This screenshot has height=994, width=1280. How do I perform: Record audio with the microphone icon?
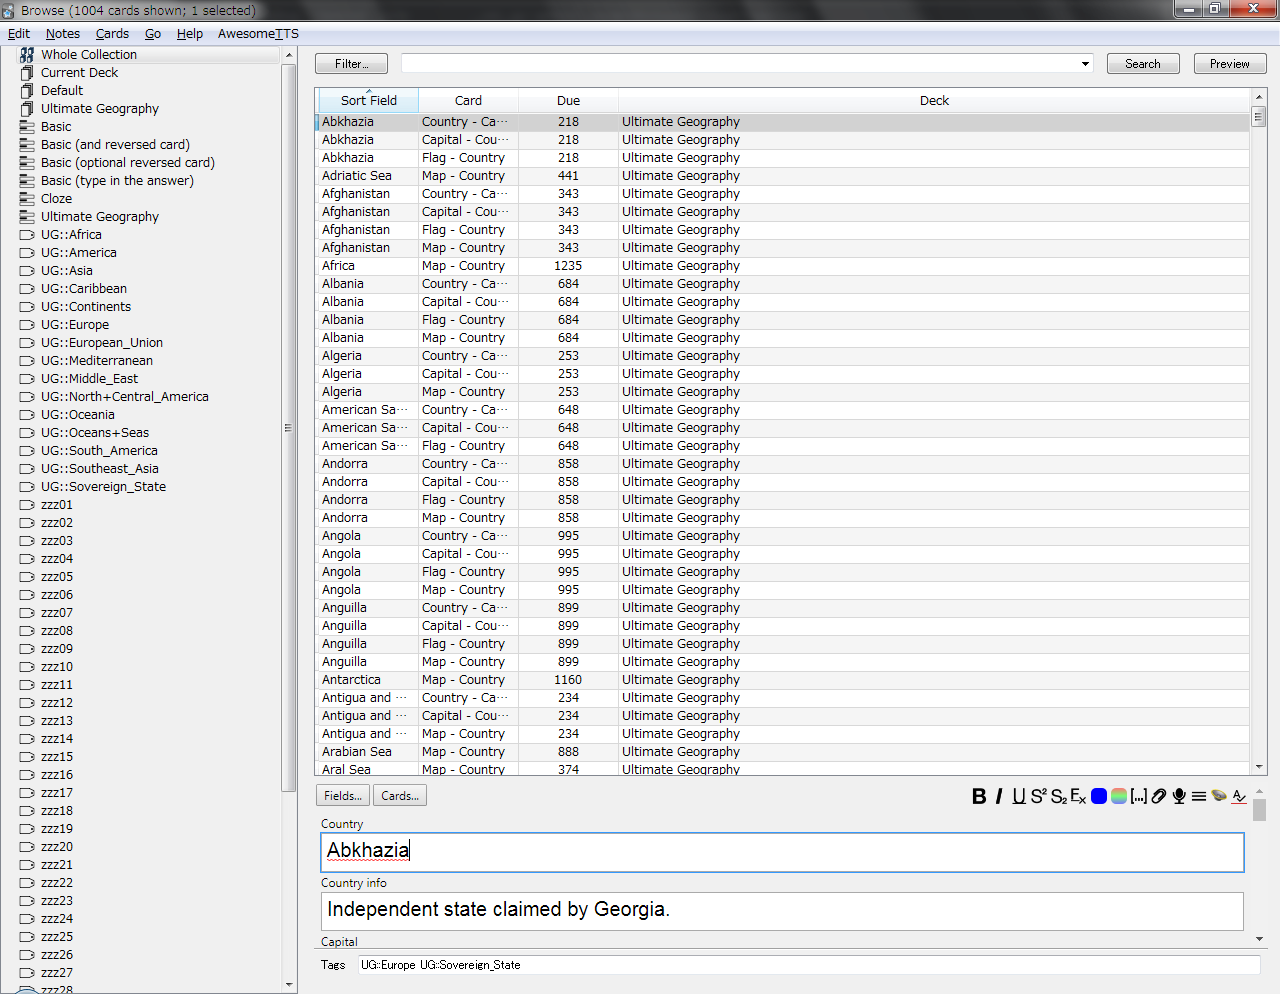pos(1179,796)
